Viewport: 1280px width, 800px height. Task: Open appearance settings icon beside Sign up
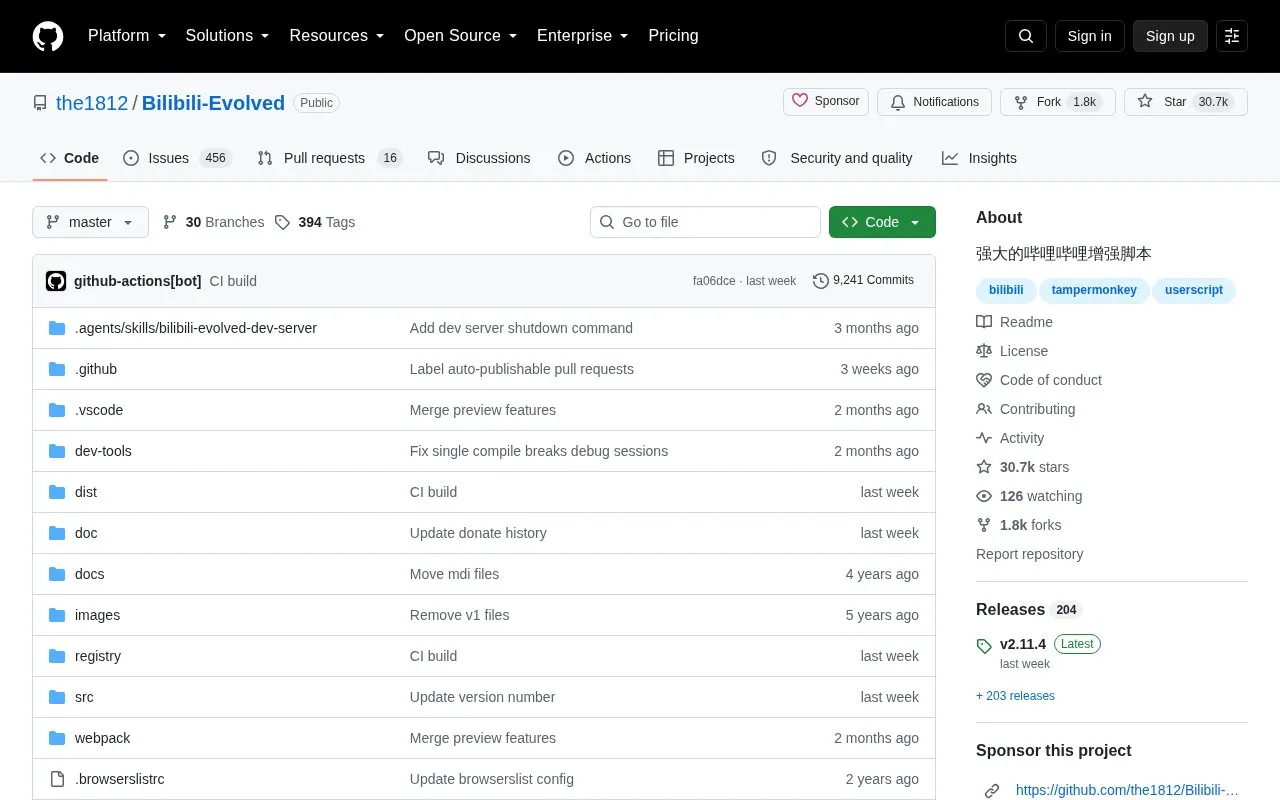tap(1232, 36)
